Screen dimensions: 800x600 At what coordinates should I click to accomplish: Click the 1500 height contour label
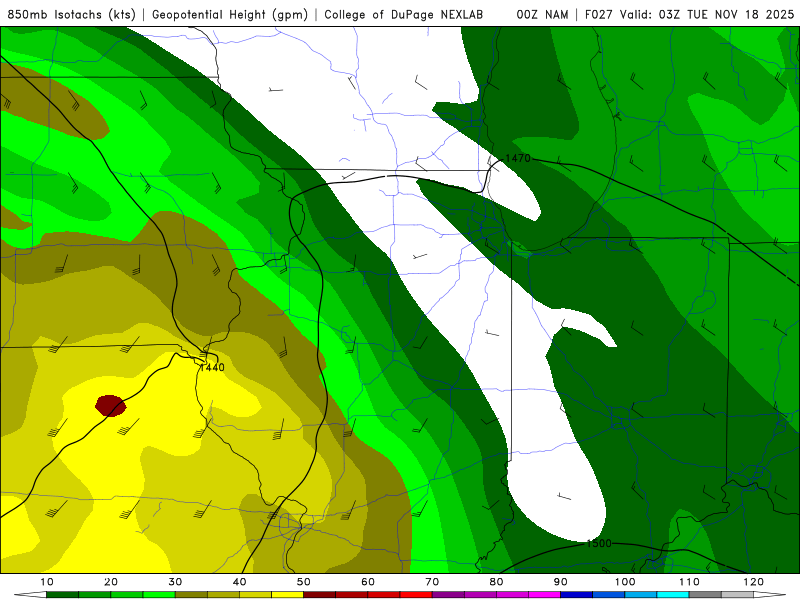pos(598,543)
